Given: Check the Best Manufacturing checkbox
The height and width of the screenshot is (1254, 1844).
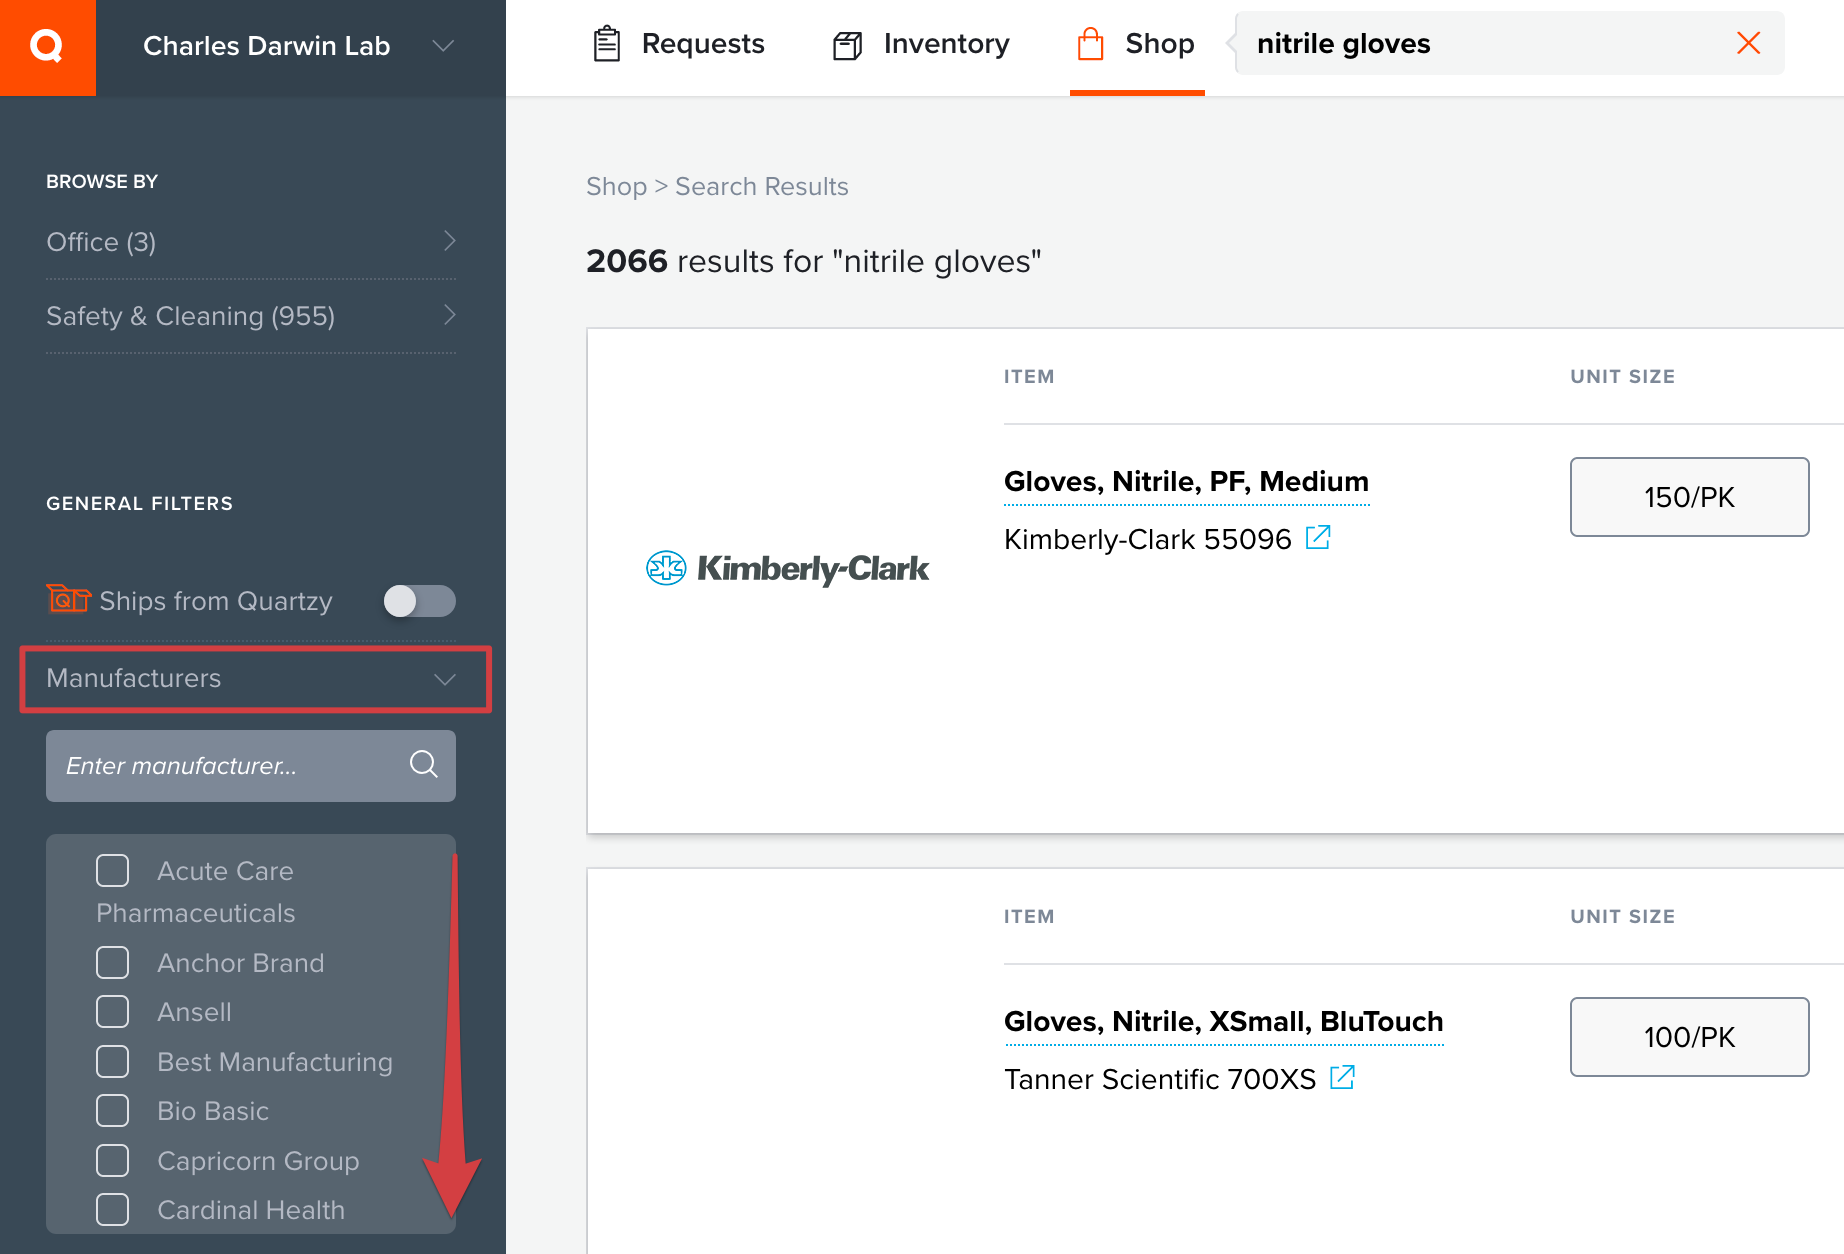Looking at the screenshot, I should [x=112, y=1062].
